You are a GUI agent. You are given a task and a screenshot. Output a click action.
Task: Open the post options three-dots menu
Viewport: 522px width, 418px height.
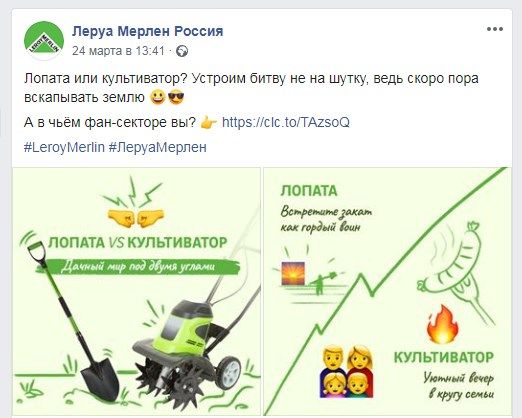pyautogui.click(x=495, y=29)
